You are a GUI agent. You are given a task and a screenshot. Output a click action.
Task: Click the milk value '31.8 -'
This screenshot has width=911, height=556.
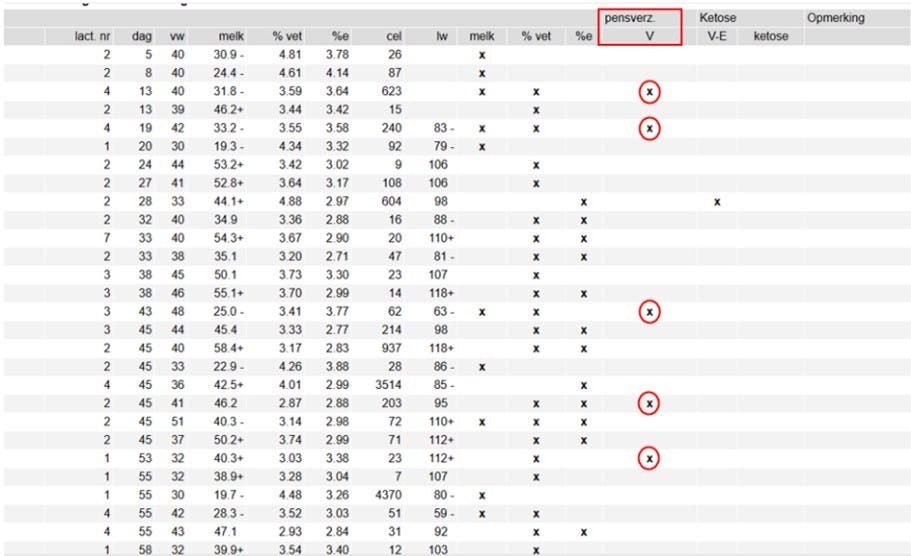pyautogui.click(x=228, y=91)
